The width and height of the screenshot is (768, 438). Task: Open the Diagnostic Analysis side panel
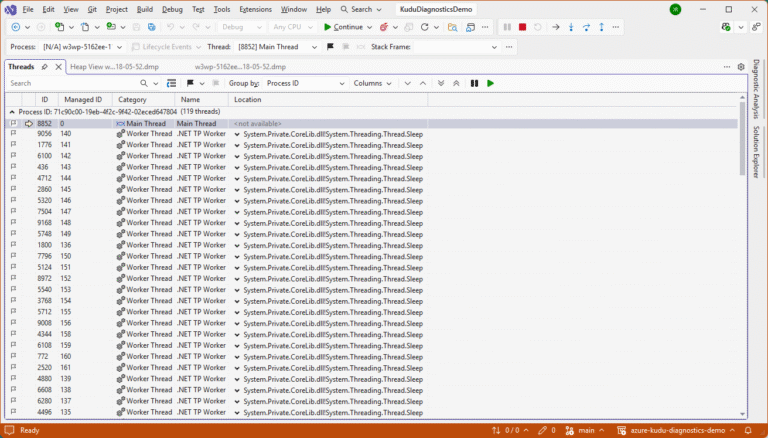(756, 89)
